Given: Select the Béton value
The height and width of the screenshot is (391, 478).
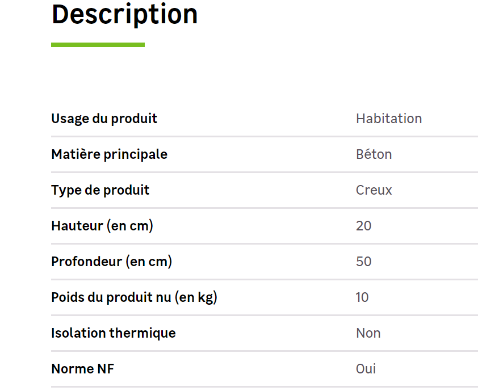Looking at the screenshot, I should 374,154.
